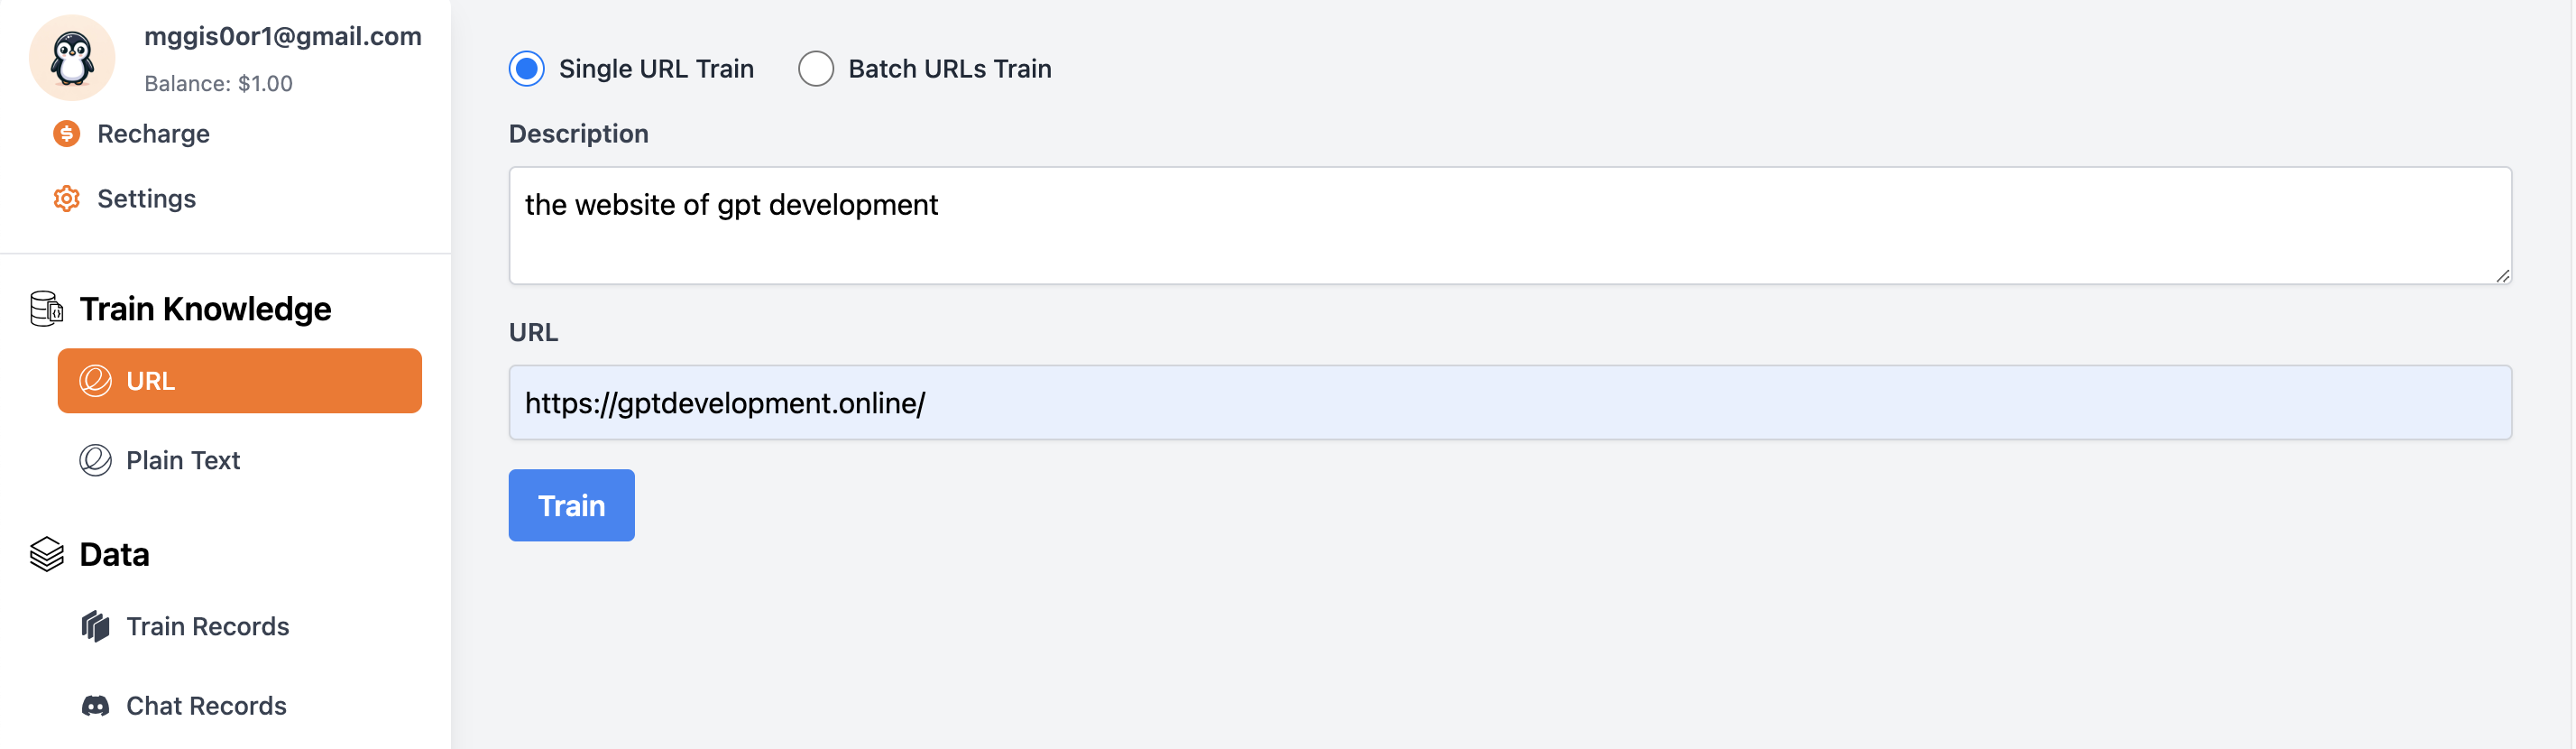The height and width of the screenshot is (749, 2576).
Task: Click the Data layers stack icon
Action: point(47,554)
